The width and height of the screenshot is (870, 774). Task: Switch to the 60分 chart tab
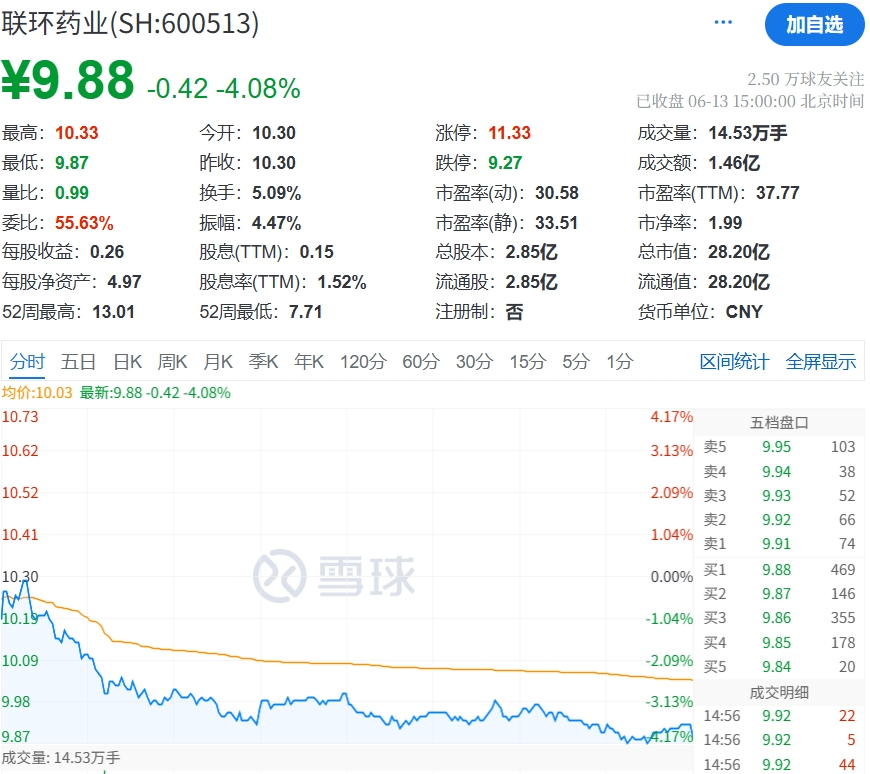pyautogui.click(x=421, y=362)
